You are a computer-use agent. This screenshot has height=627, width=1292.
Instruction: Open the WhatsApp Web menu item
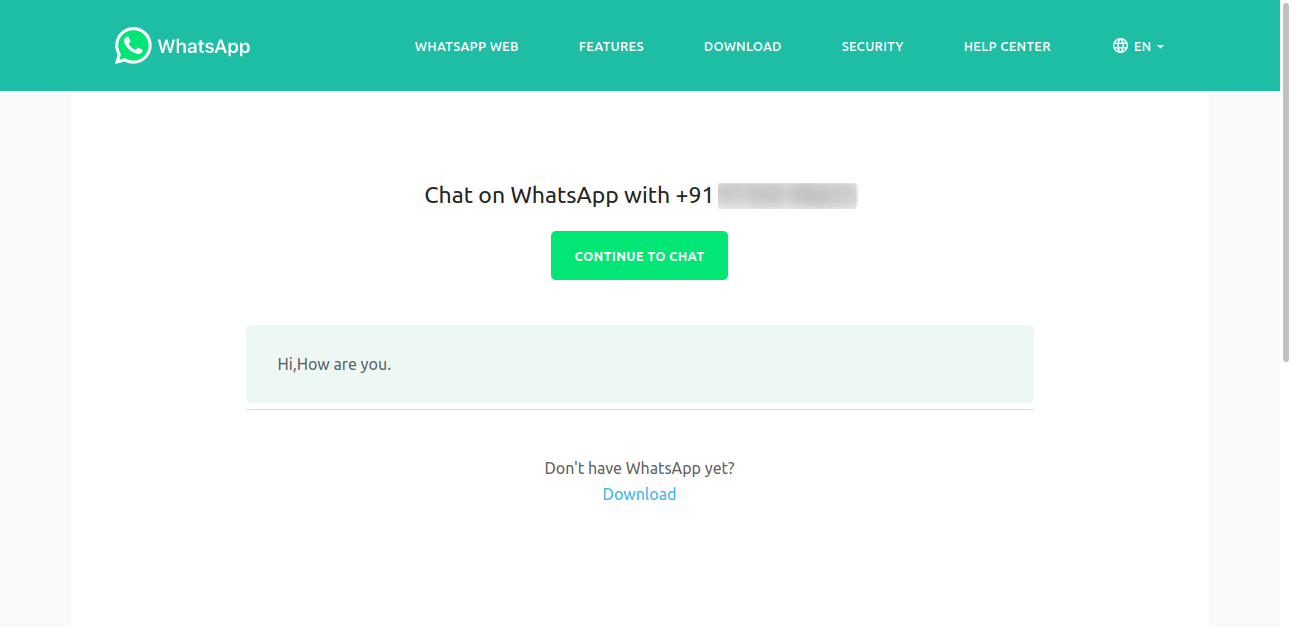click(467, 46)
